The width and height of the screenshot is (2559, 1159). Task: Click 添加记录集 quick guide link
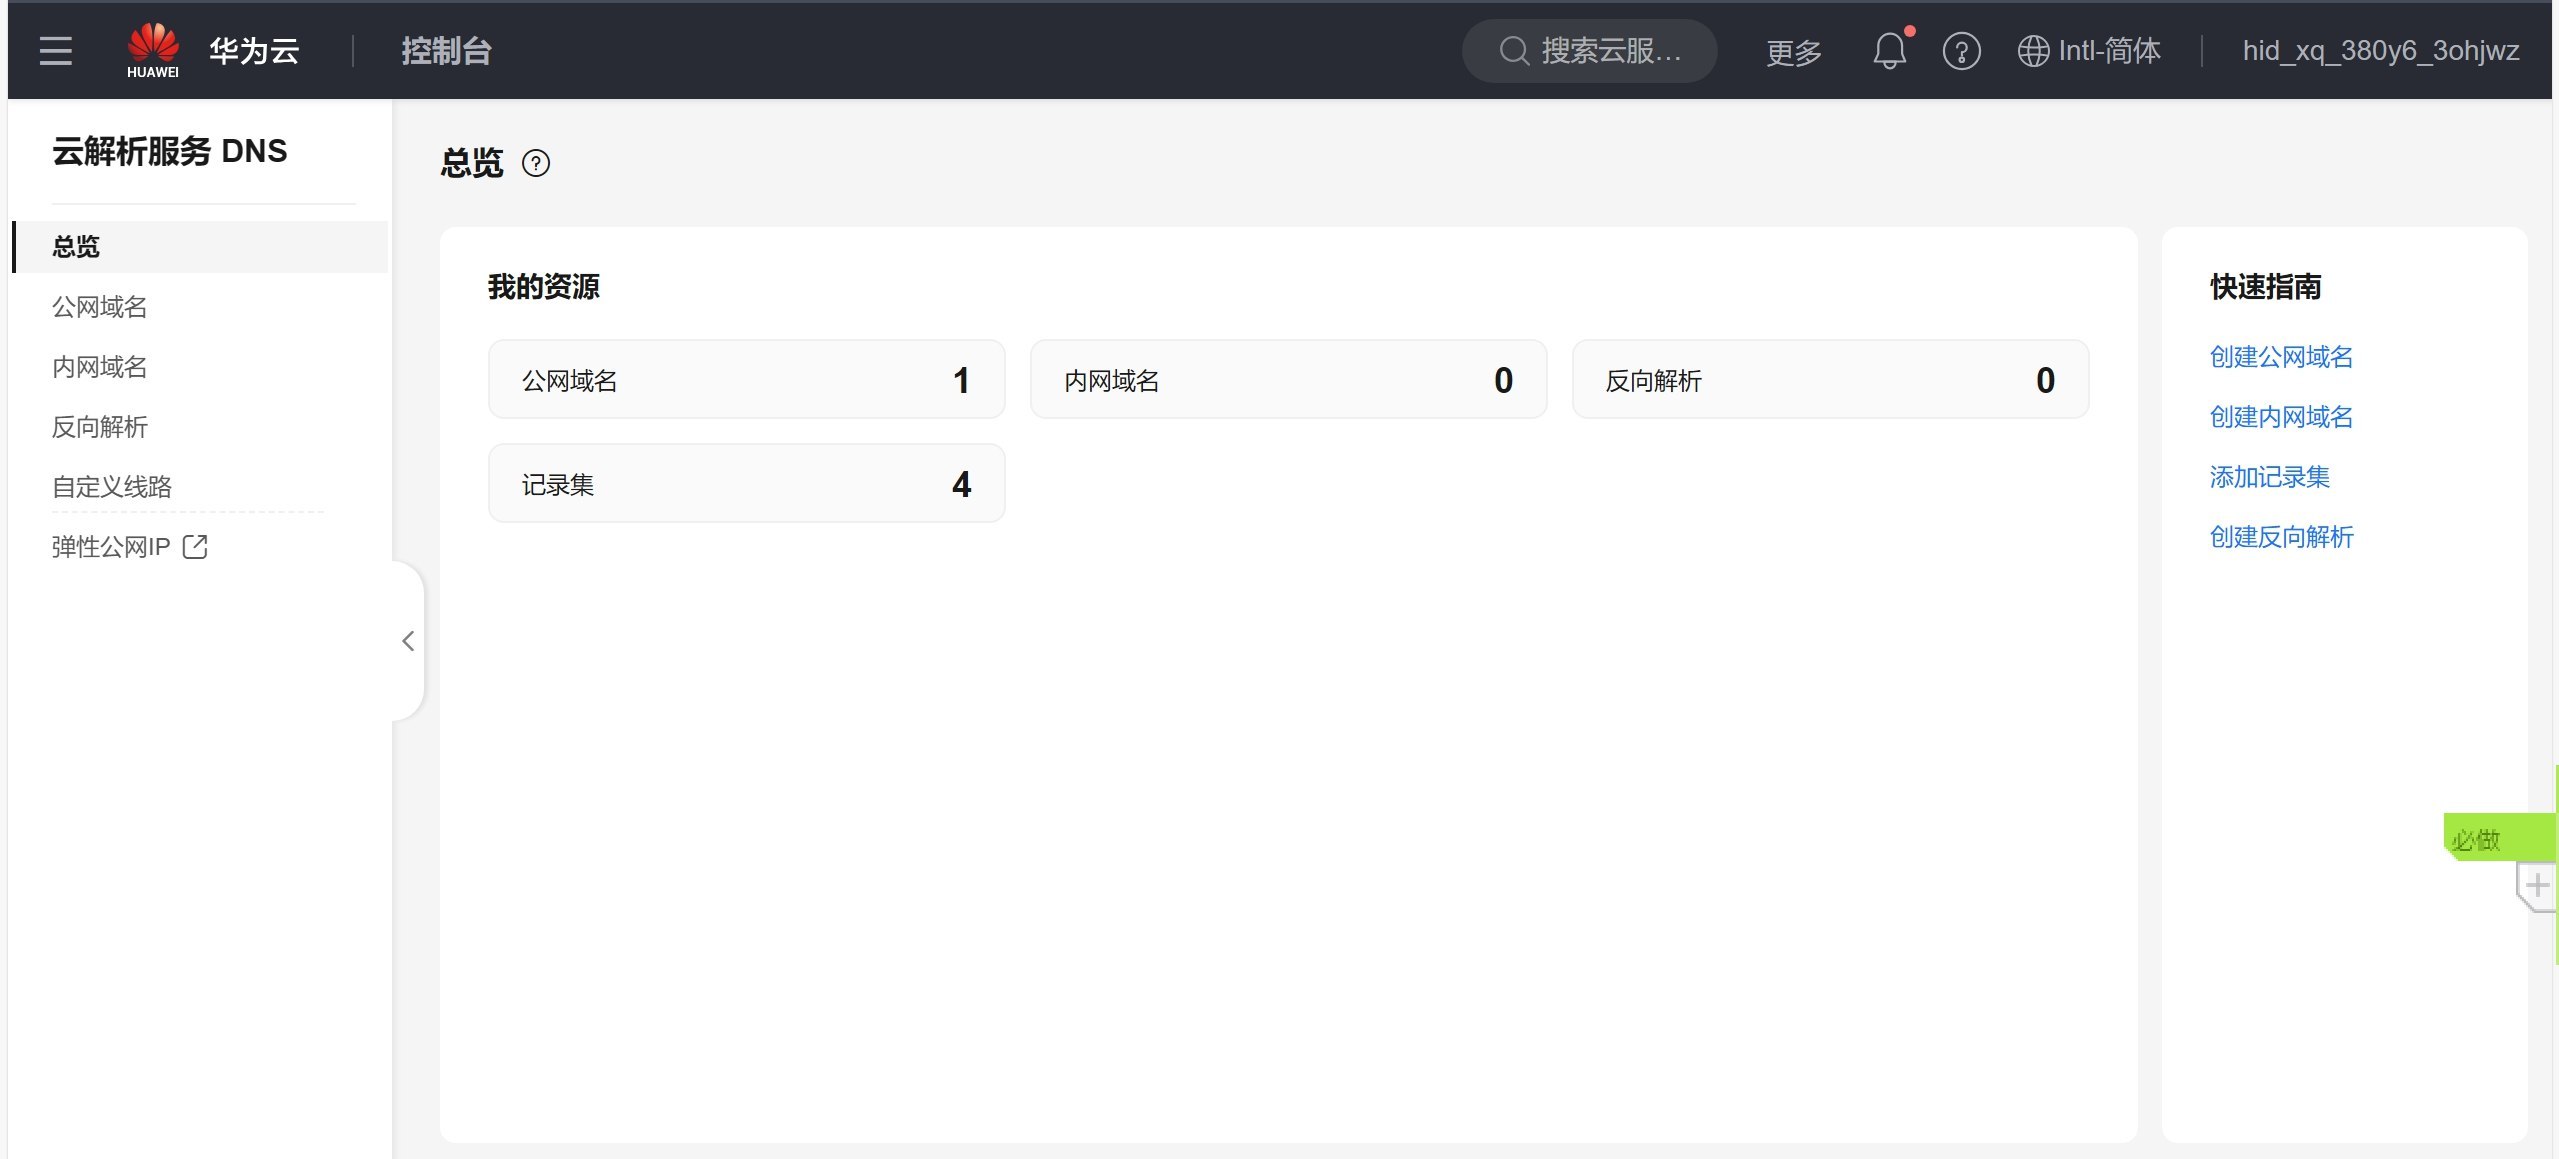(x=2269, y=477)
